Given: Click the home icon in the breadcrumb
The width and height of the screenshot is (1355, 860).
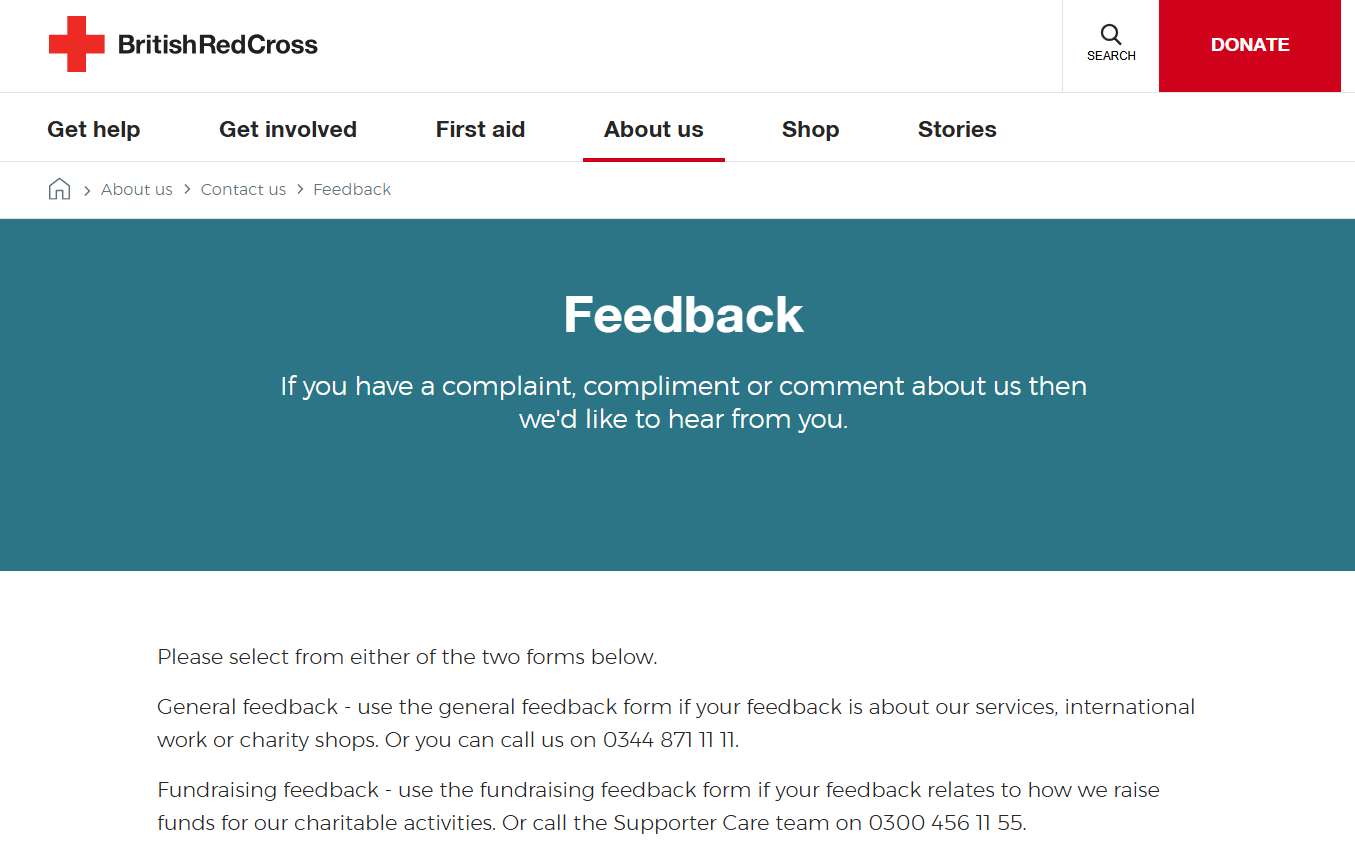Looking at the screenshot, I should [60, 189].
